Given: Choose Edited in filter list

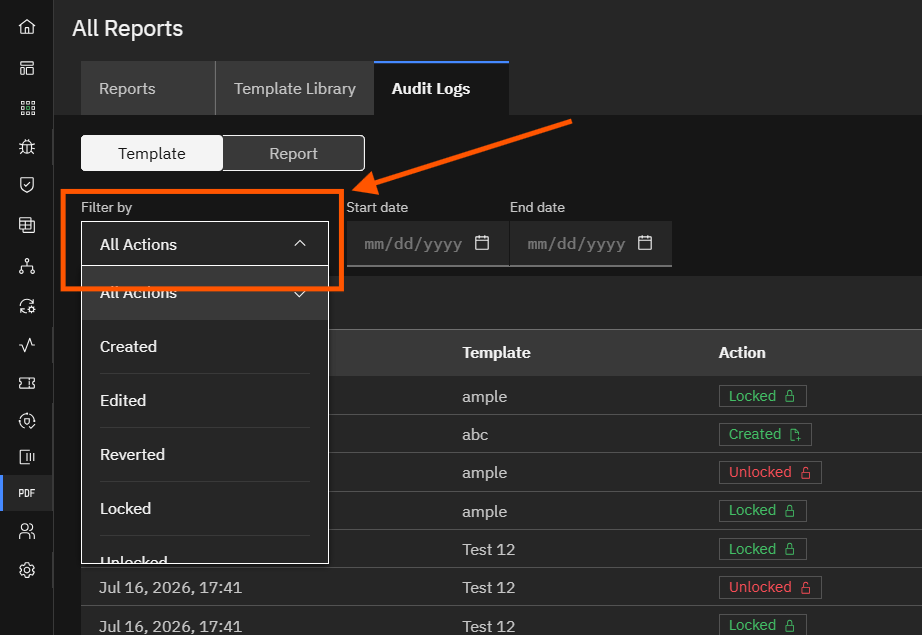Looking at the screenshot, I should click(205, 400).
